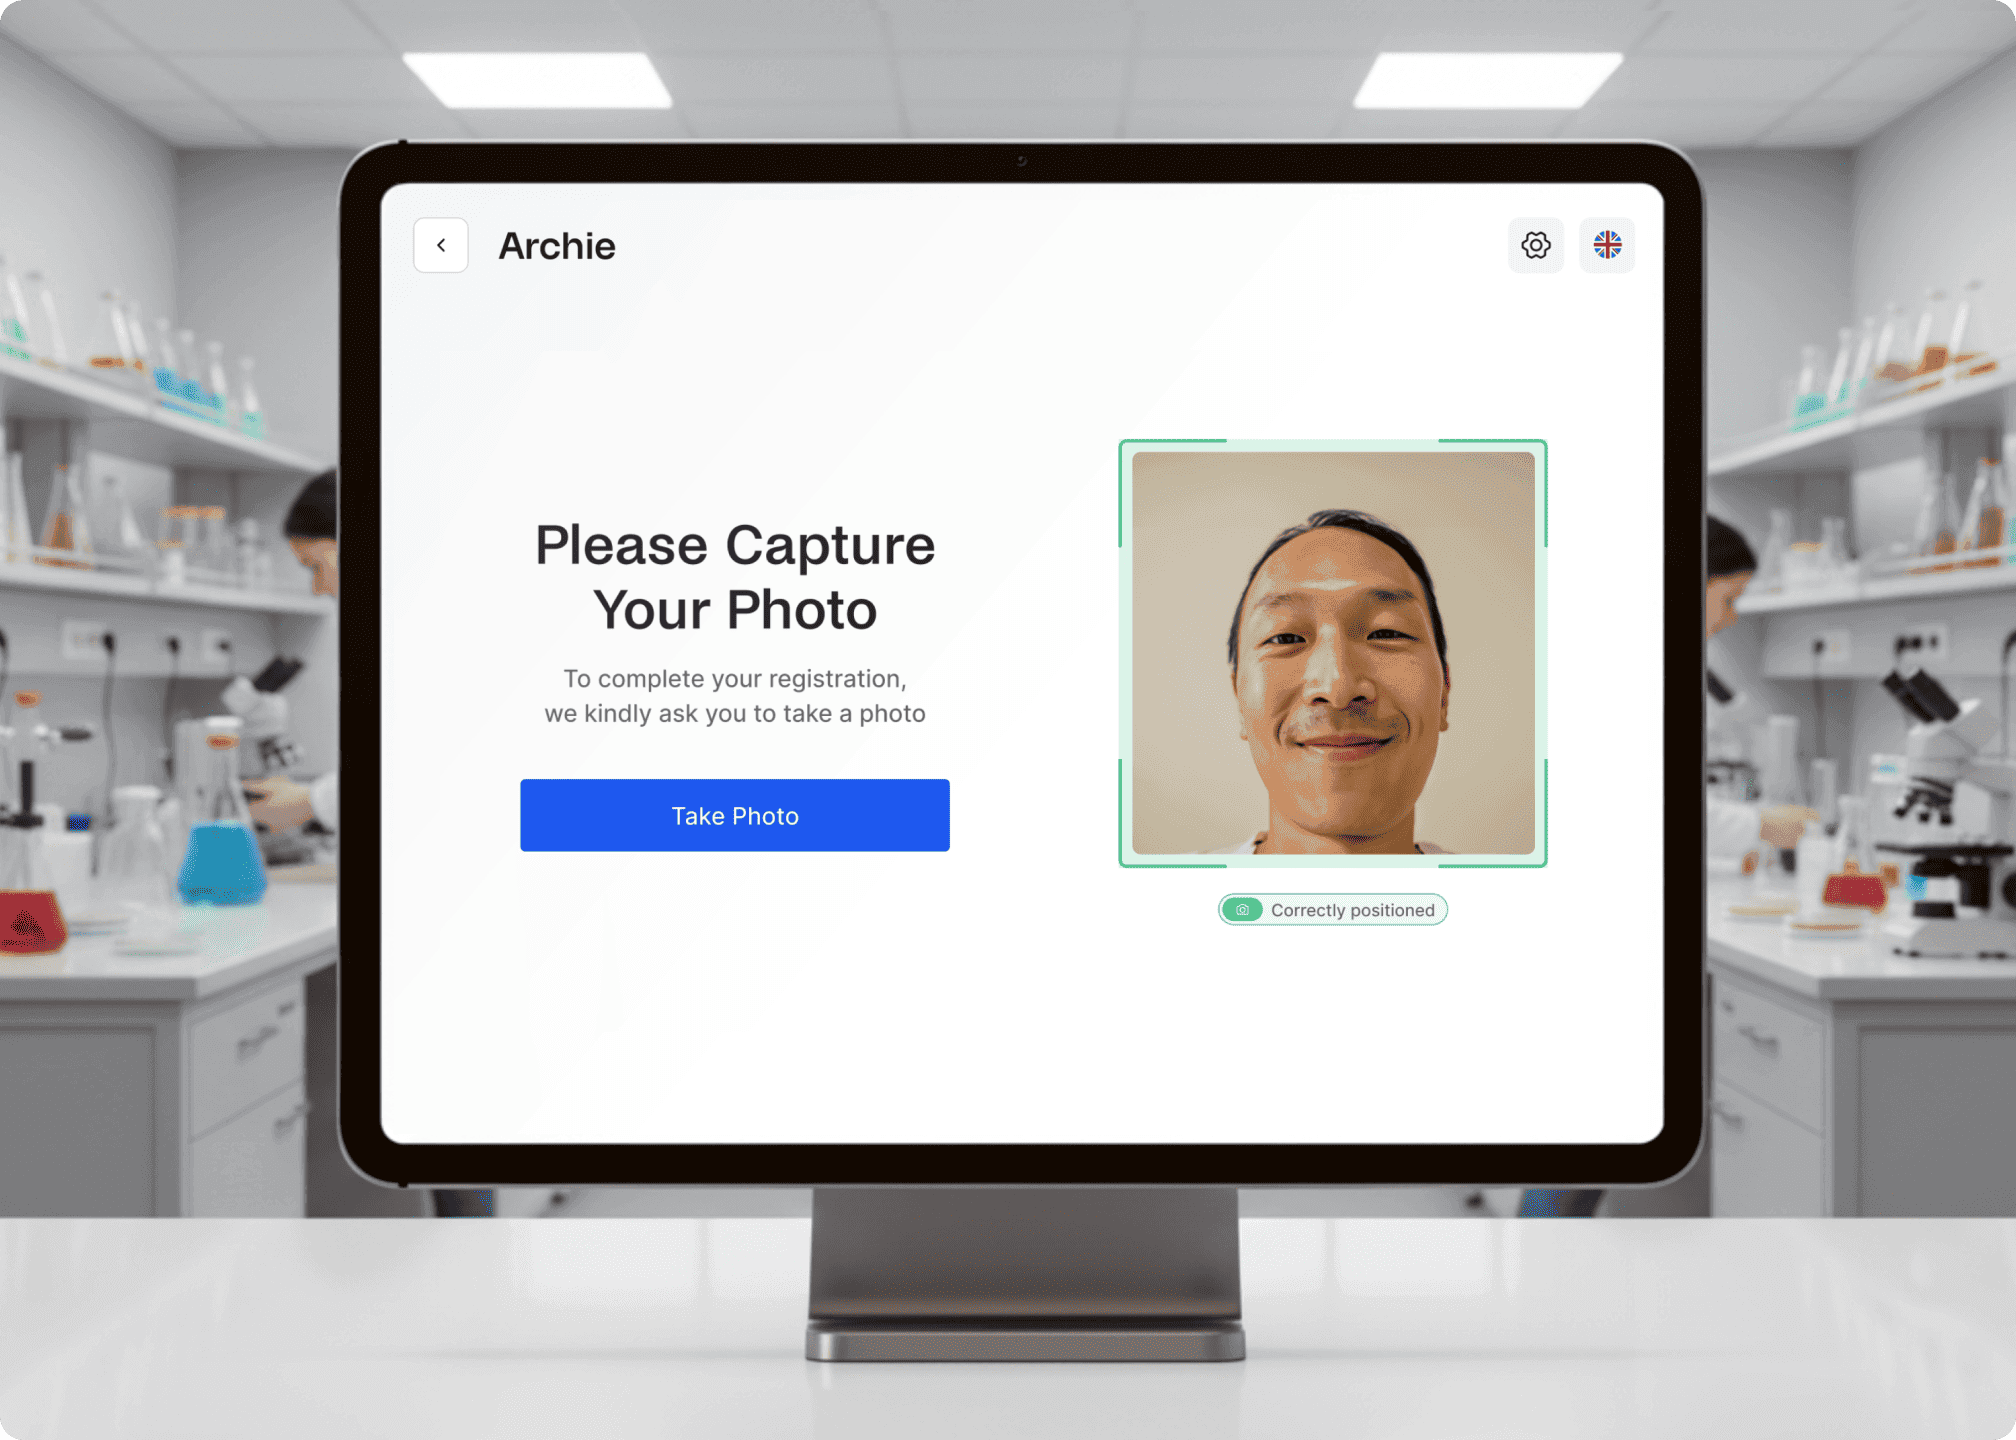
Task: Click the Archie app title
Action: 557,246
